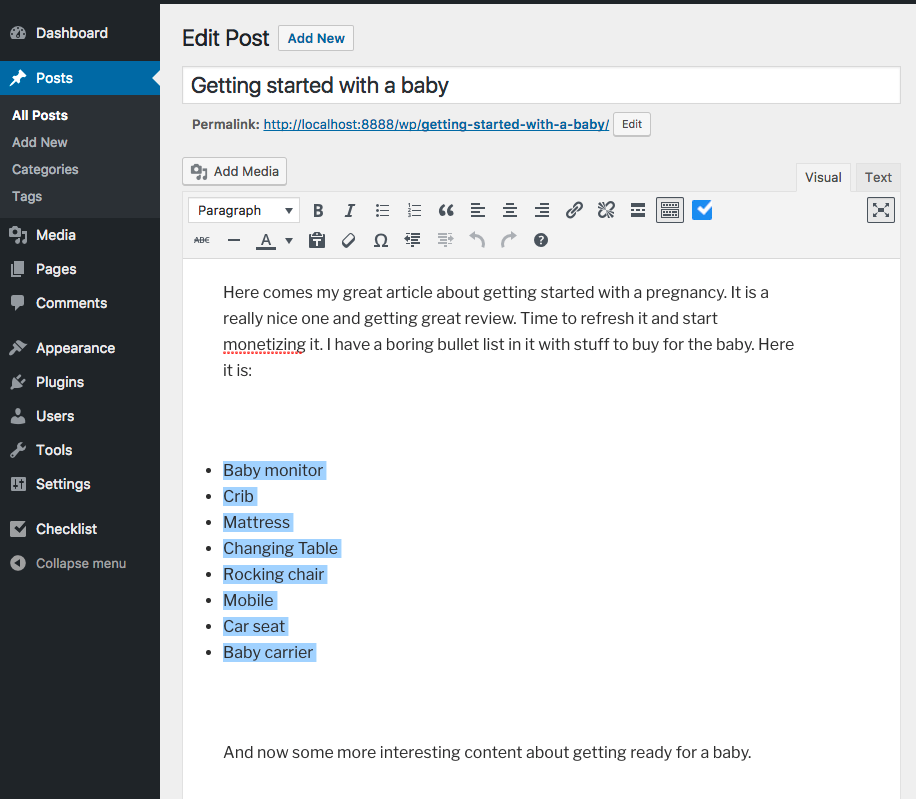916x799 pixels.
Task: Apply italic formatting
Action: pyautogui.click(x=350, y=210)
